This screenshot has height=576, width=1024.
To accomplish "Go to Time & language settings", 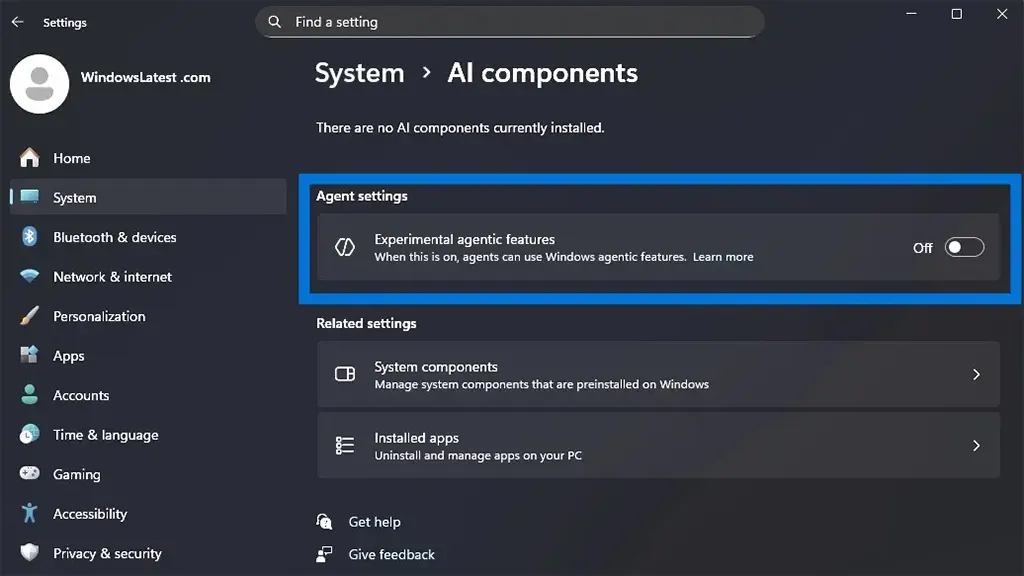I will pyautogui.click(x=105, y=435).
